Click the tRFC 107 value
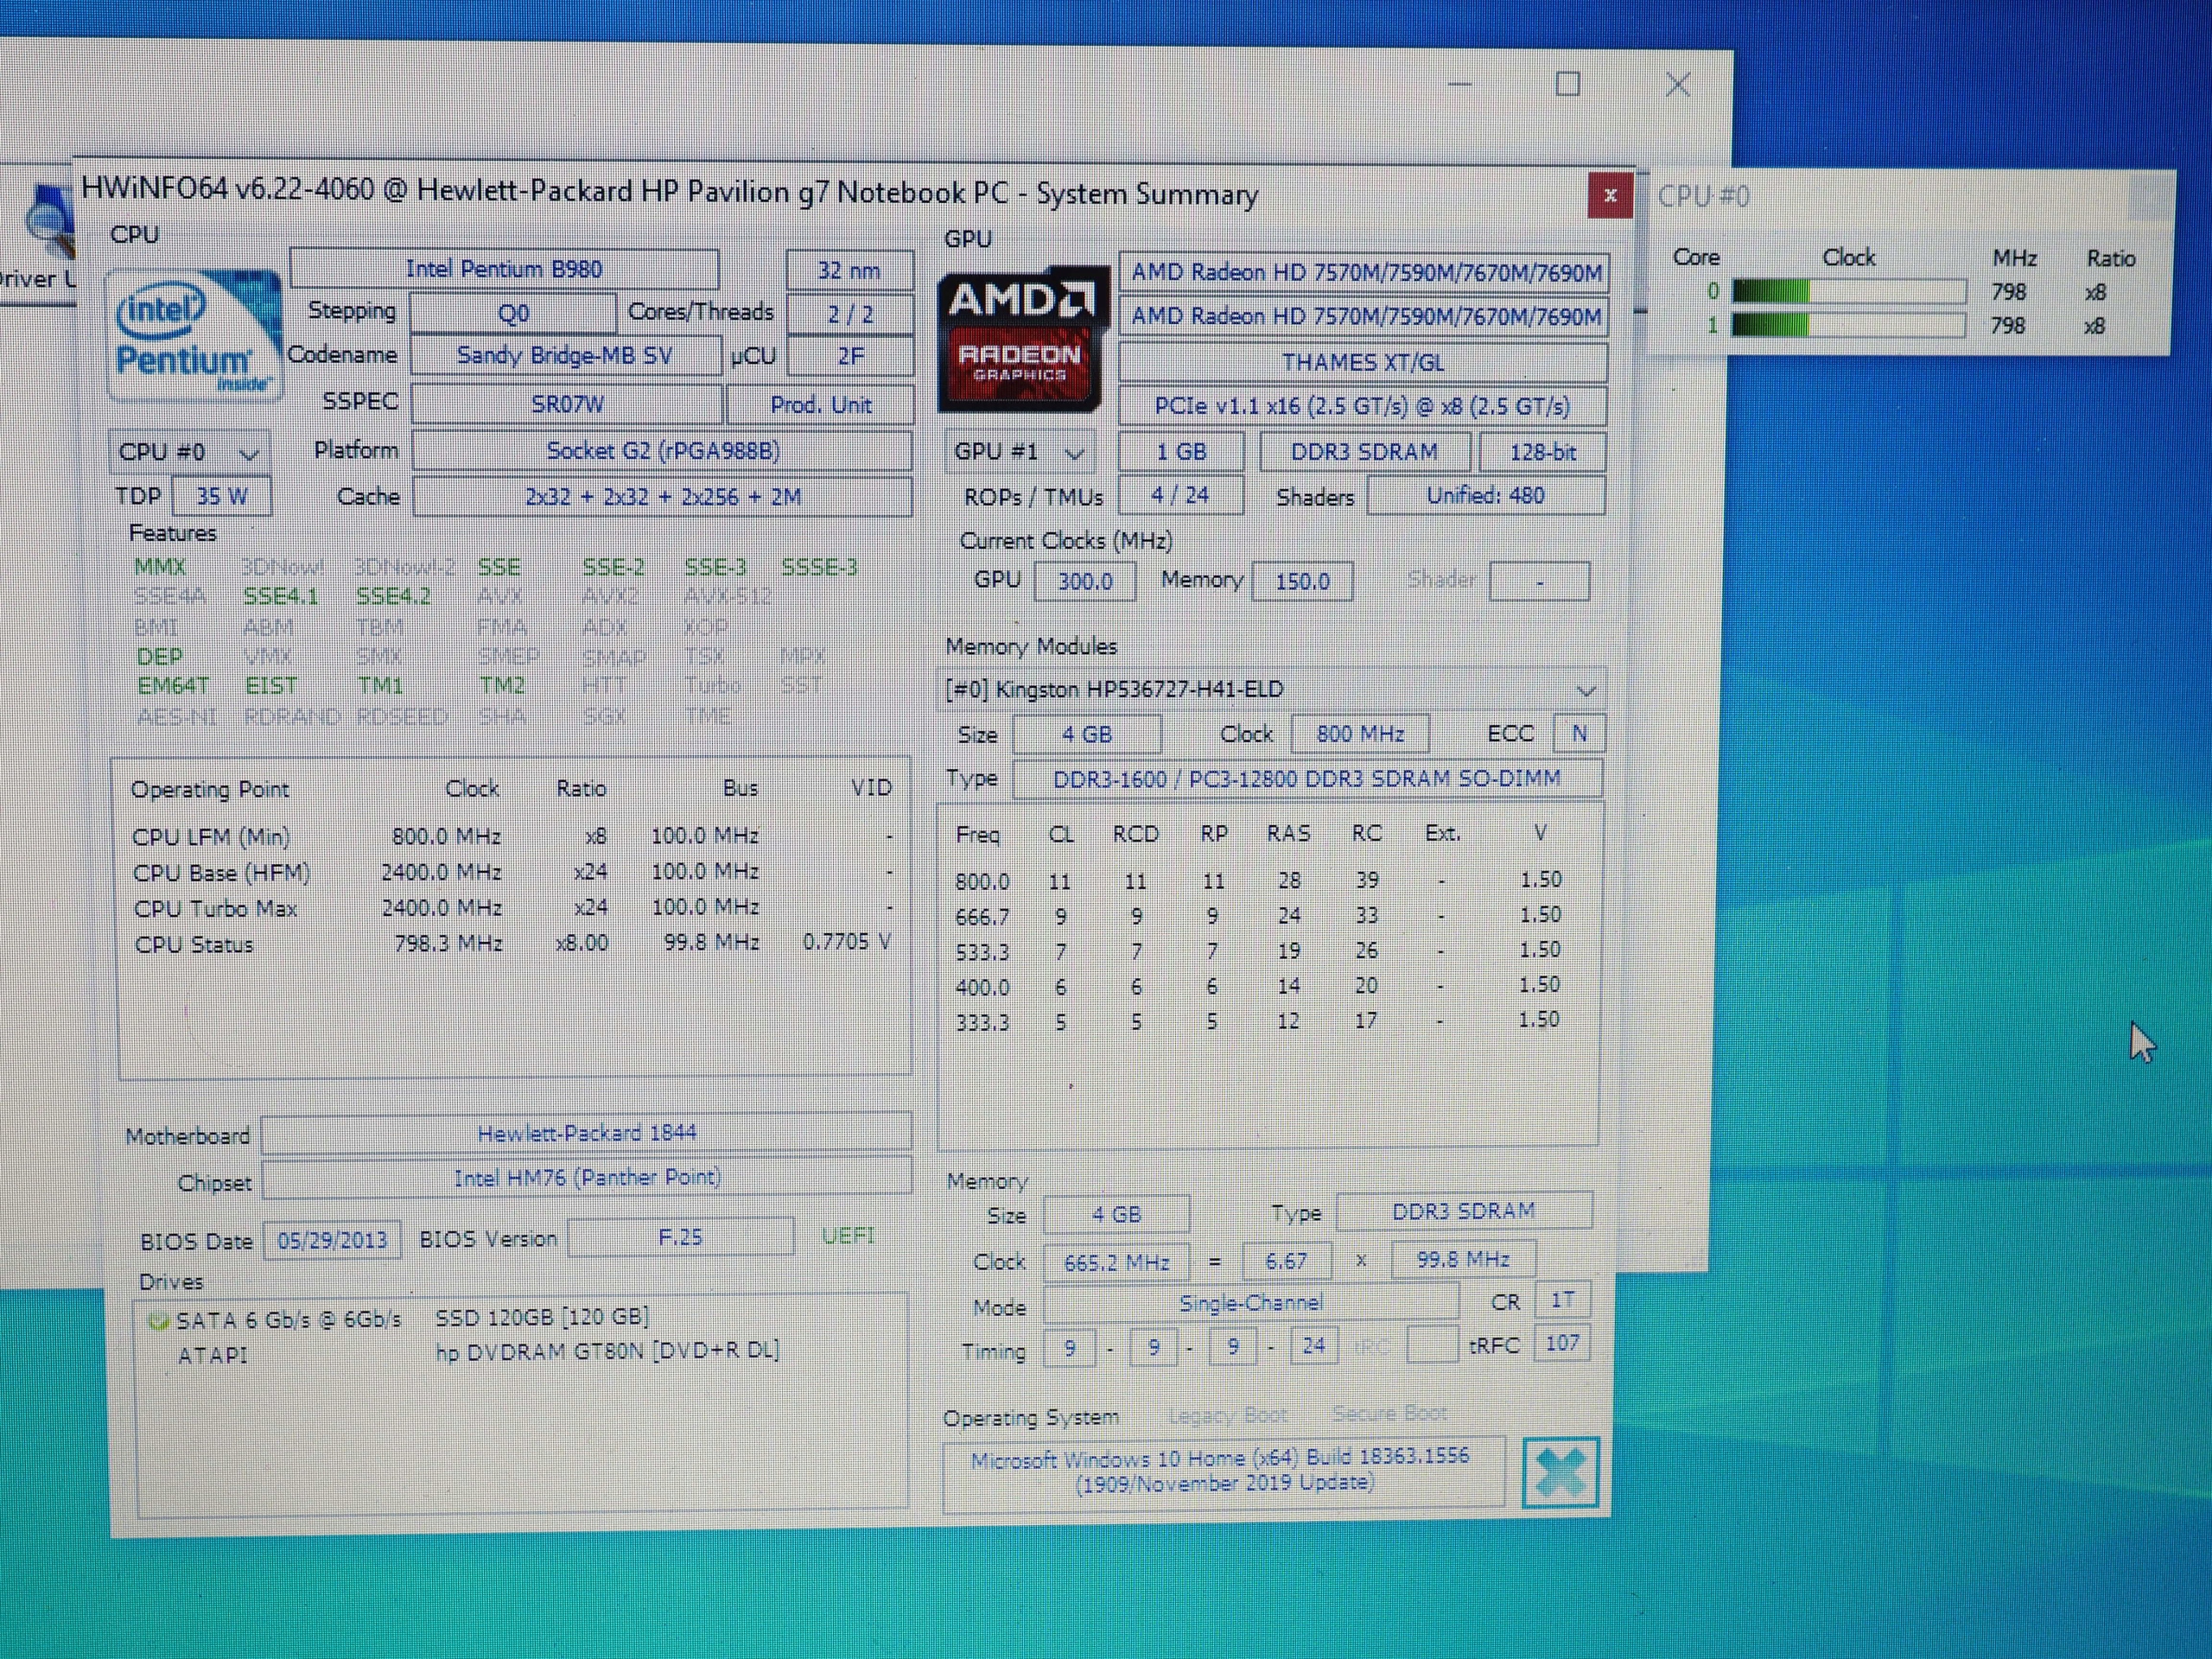 click(x=1562, y=1343)
